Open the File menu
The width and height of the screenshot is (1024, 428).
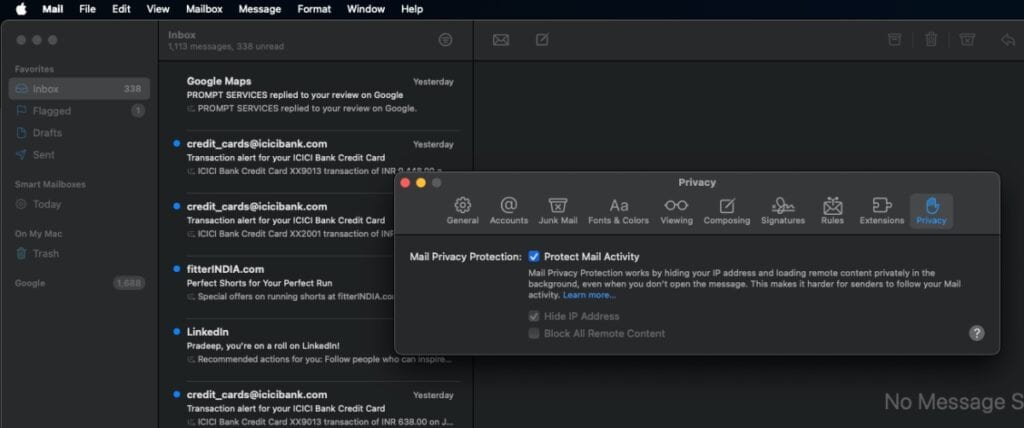88,9
